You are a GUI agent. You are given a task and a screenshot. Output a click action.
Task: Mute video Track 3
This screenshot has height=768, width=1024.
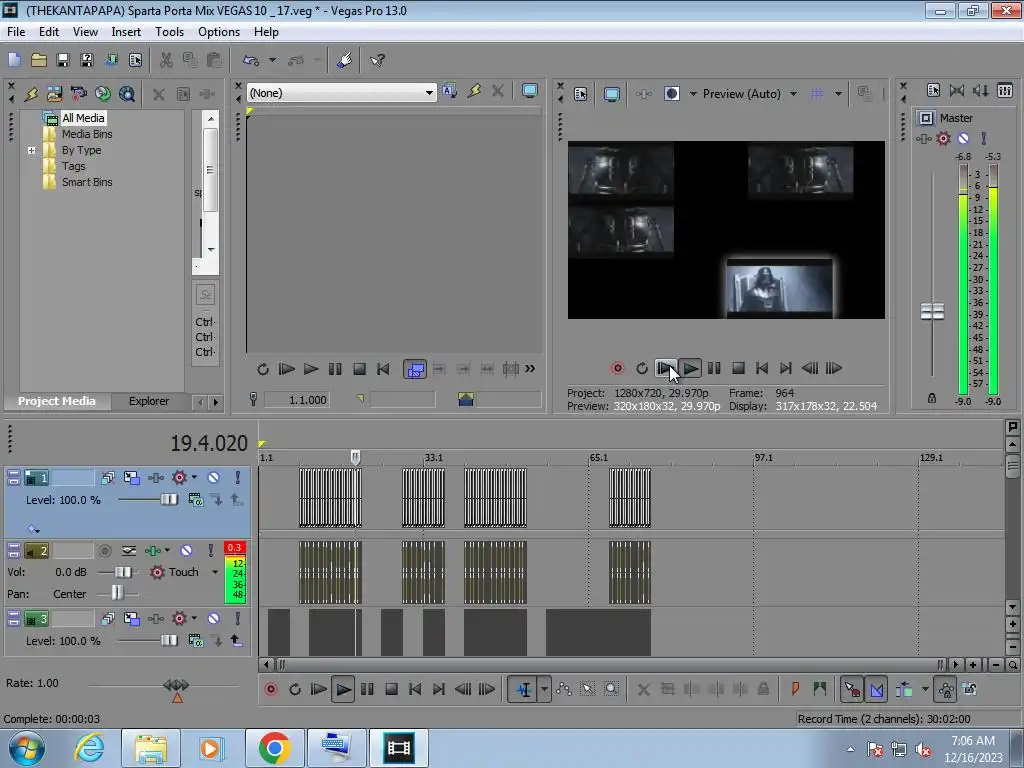pyautogui.click(x=214, y=618)
